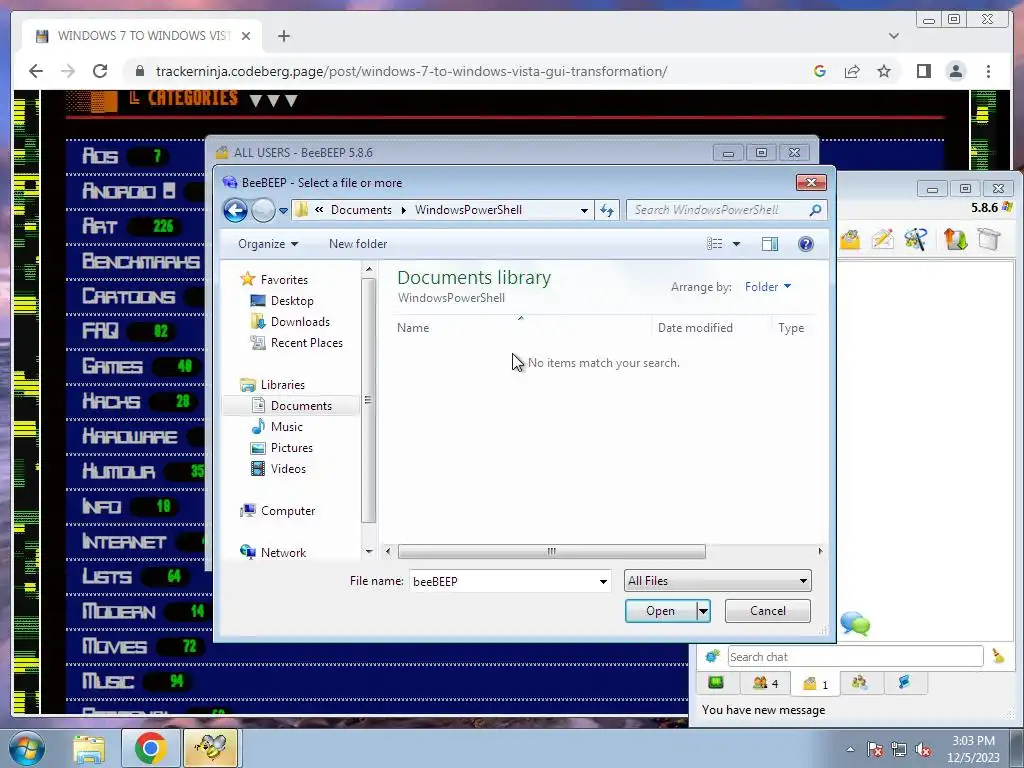Switch to the blue flag tab

(x=904, y=683)
